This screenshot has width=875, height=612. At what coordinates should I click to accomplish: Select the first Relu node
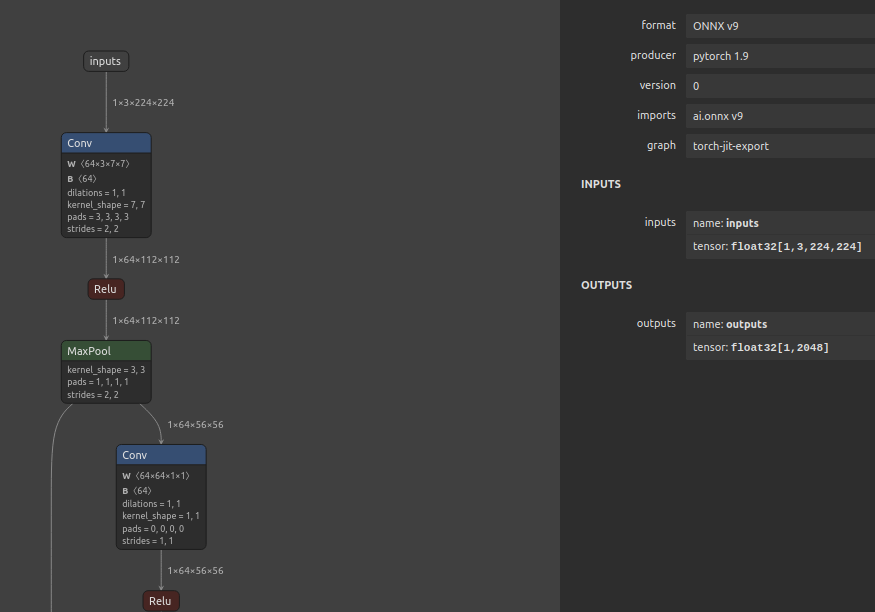point(105,289)
